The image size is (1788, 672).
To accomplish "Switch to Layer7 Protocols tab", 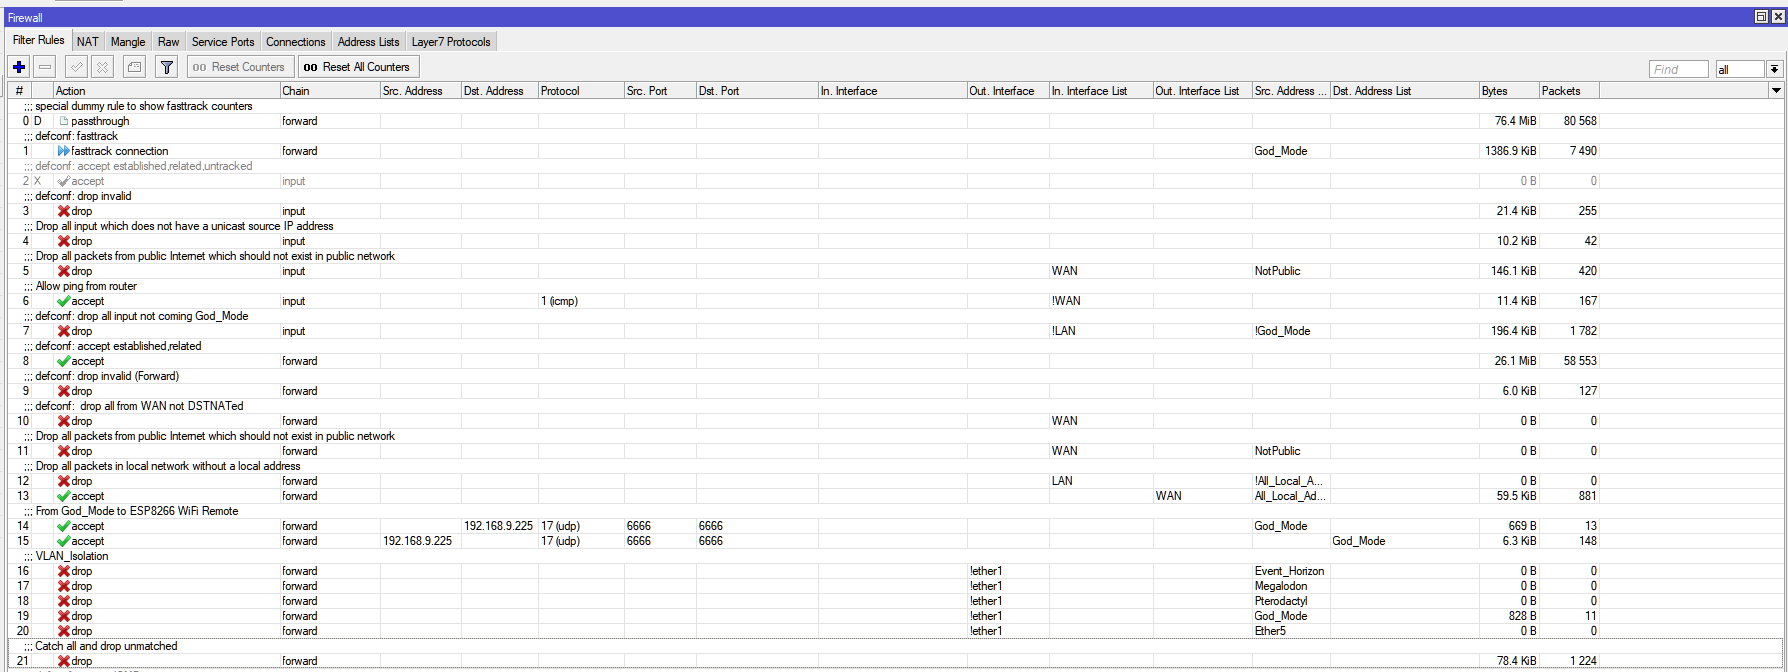I will point(451,42).
